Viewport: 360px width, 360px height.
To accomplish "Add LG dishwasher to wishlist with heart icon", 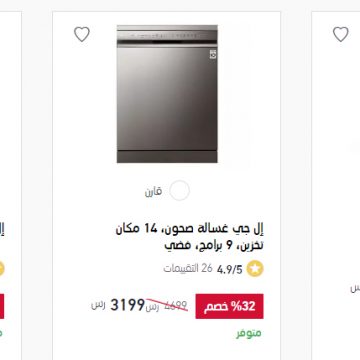I will pyautogui.click(x=82, y=34).
